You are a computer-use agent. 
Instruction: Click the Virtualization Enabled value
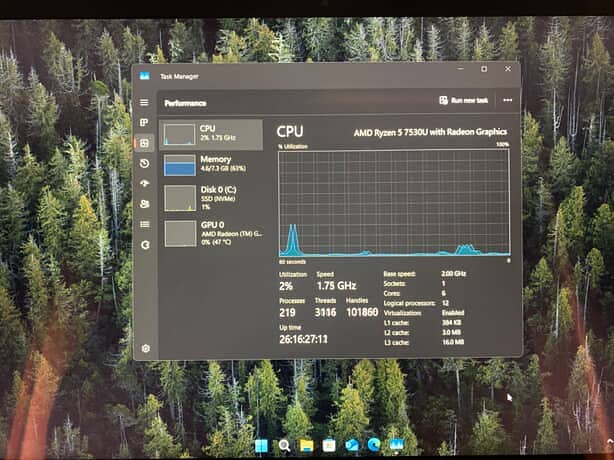453,313
